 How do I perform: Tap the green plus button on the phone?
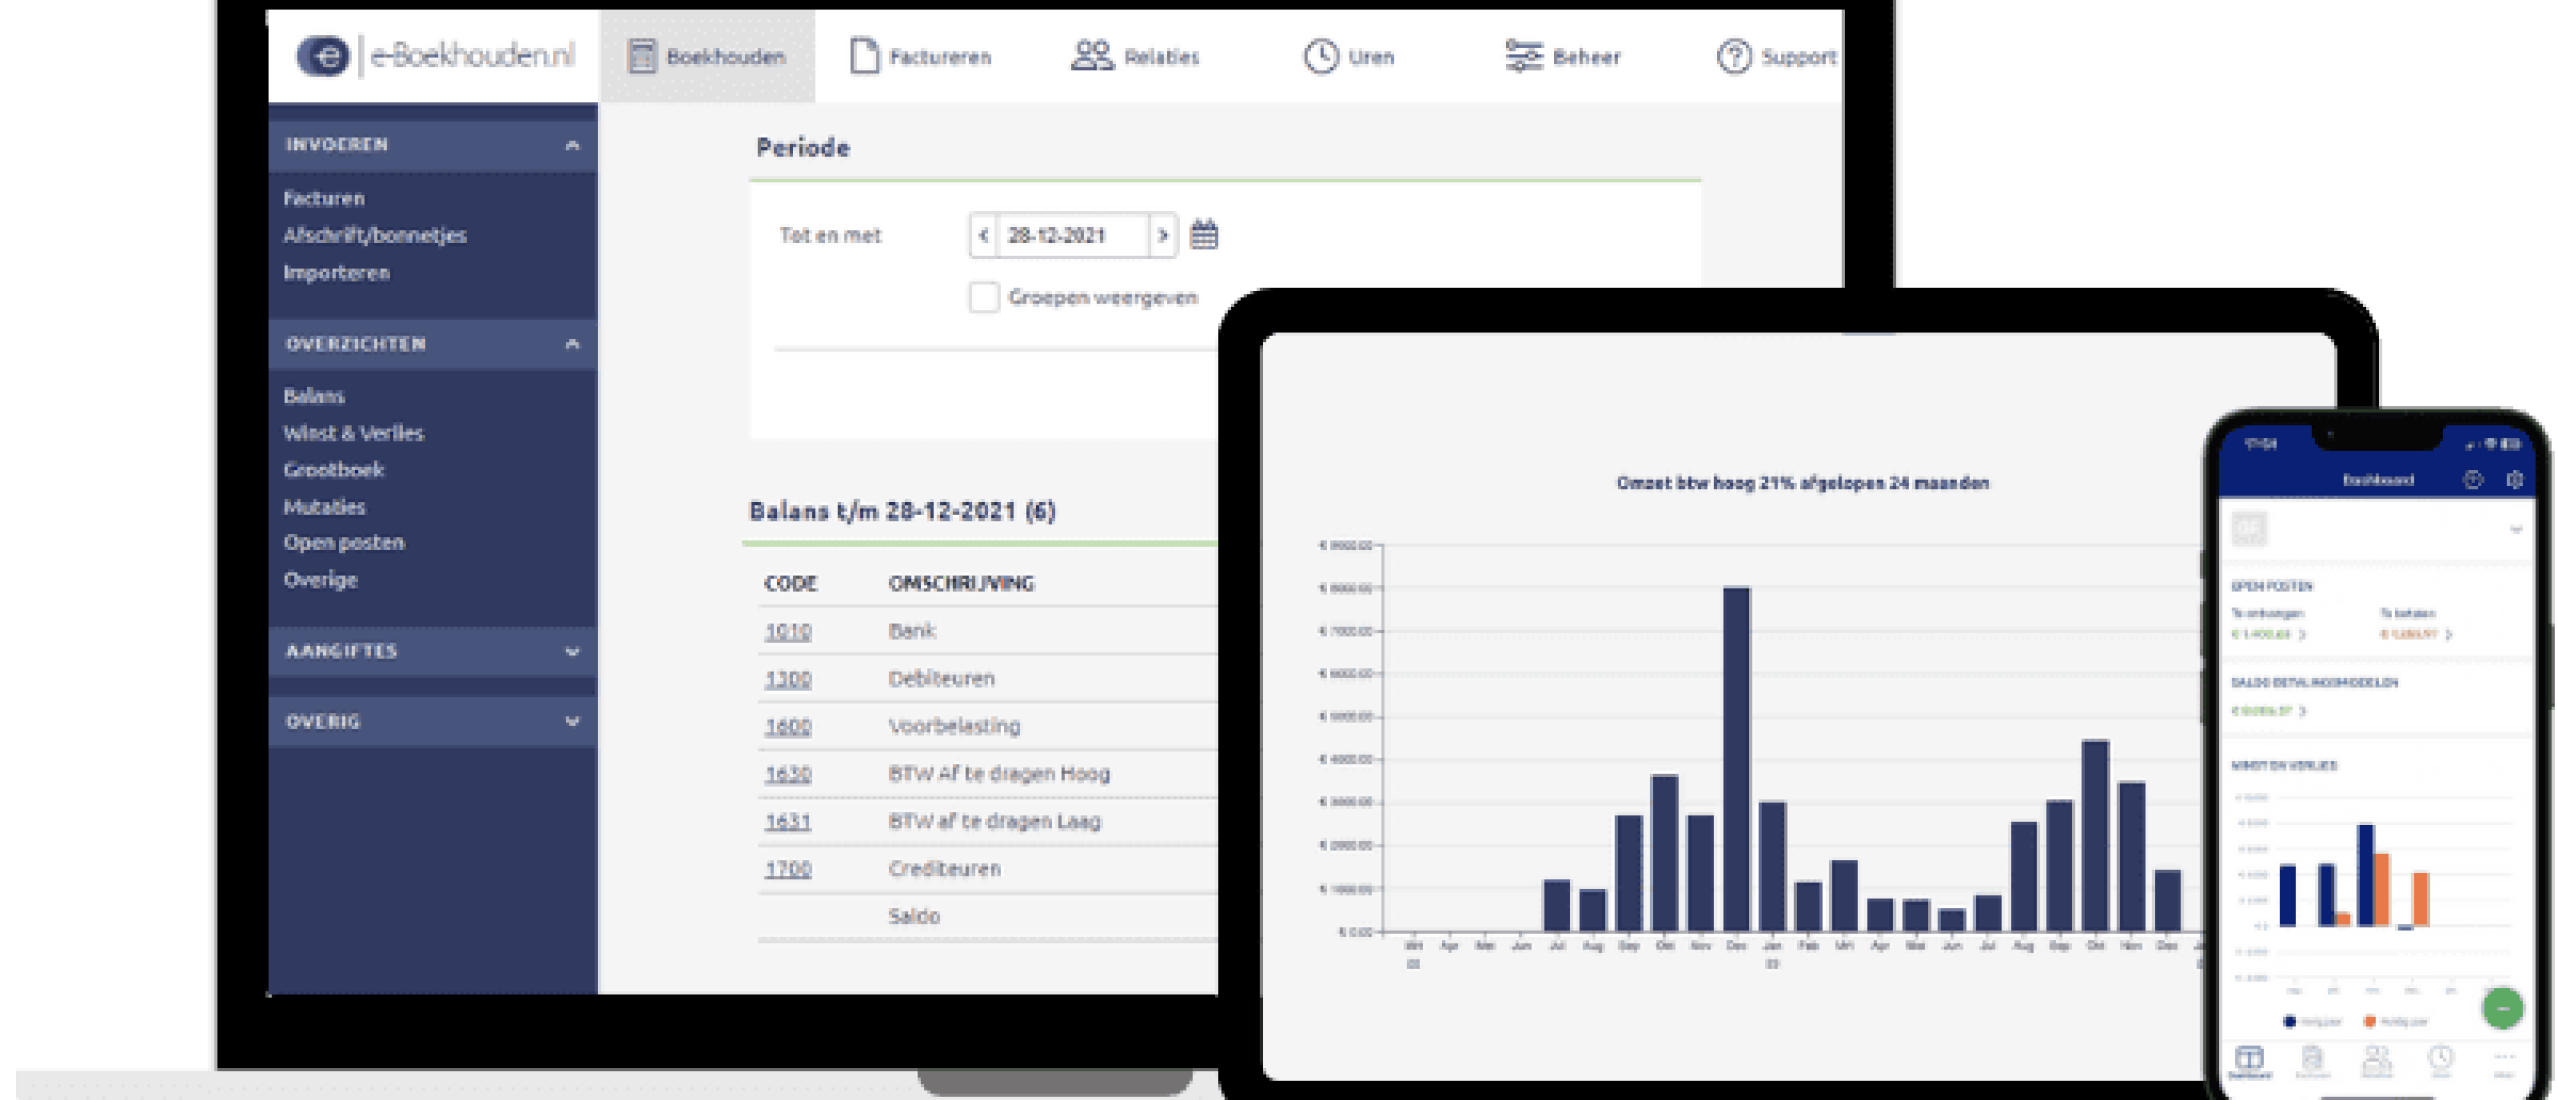point(2504,1010)
